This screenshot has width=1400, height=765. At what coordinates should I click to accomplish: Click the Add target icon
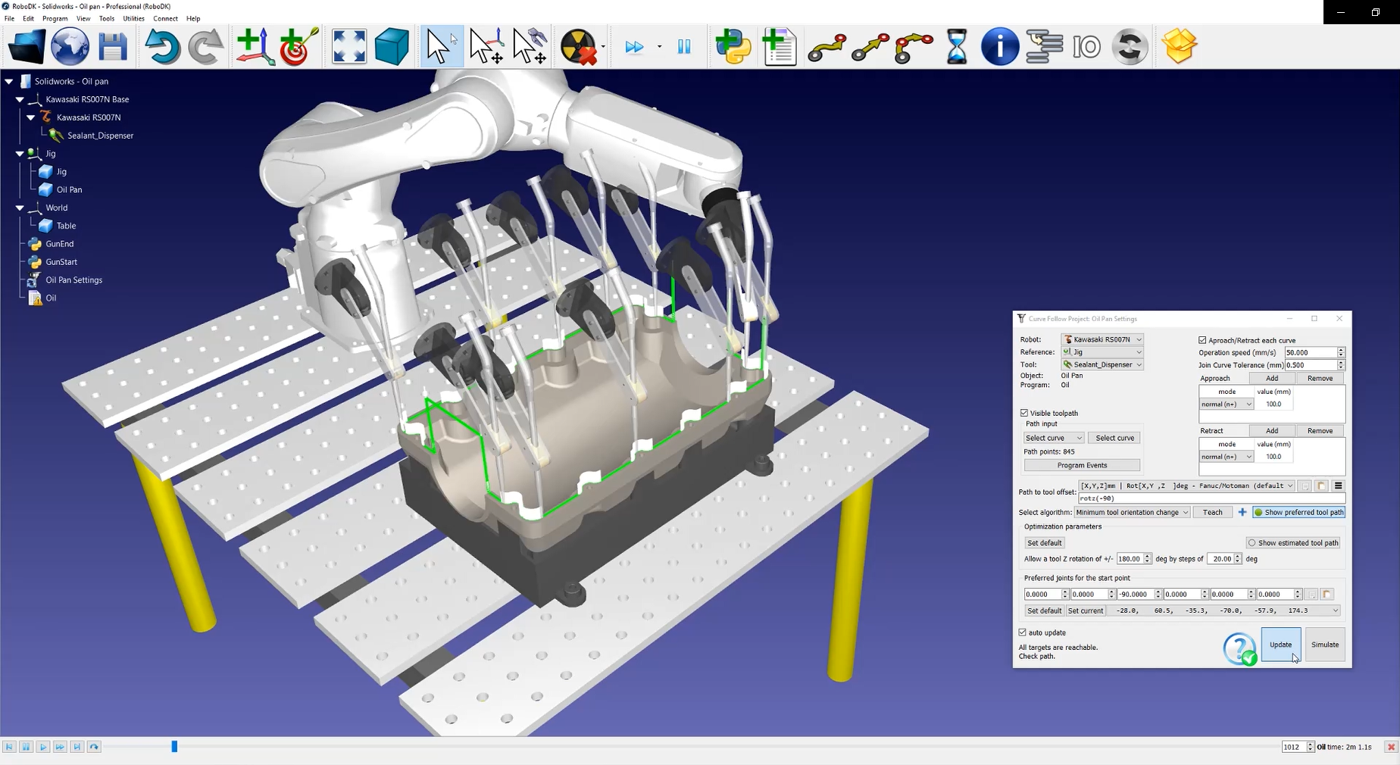point(298,47)
